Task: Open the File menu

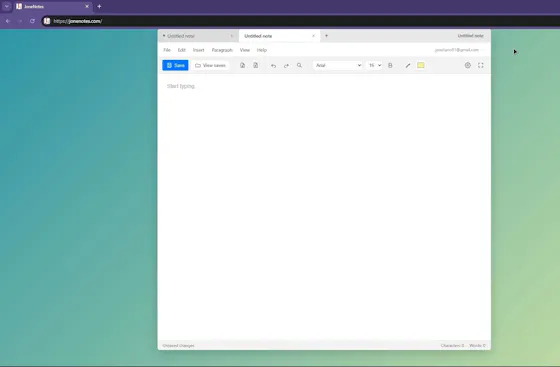Action: [167, 50]
